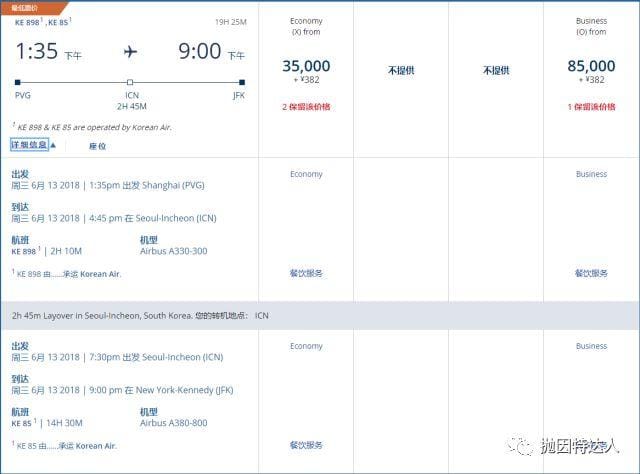Click the 9:00 下午 arrival time
Image resolution: width=640 pixels, height=474 pixels.
[x=211, y=52]
